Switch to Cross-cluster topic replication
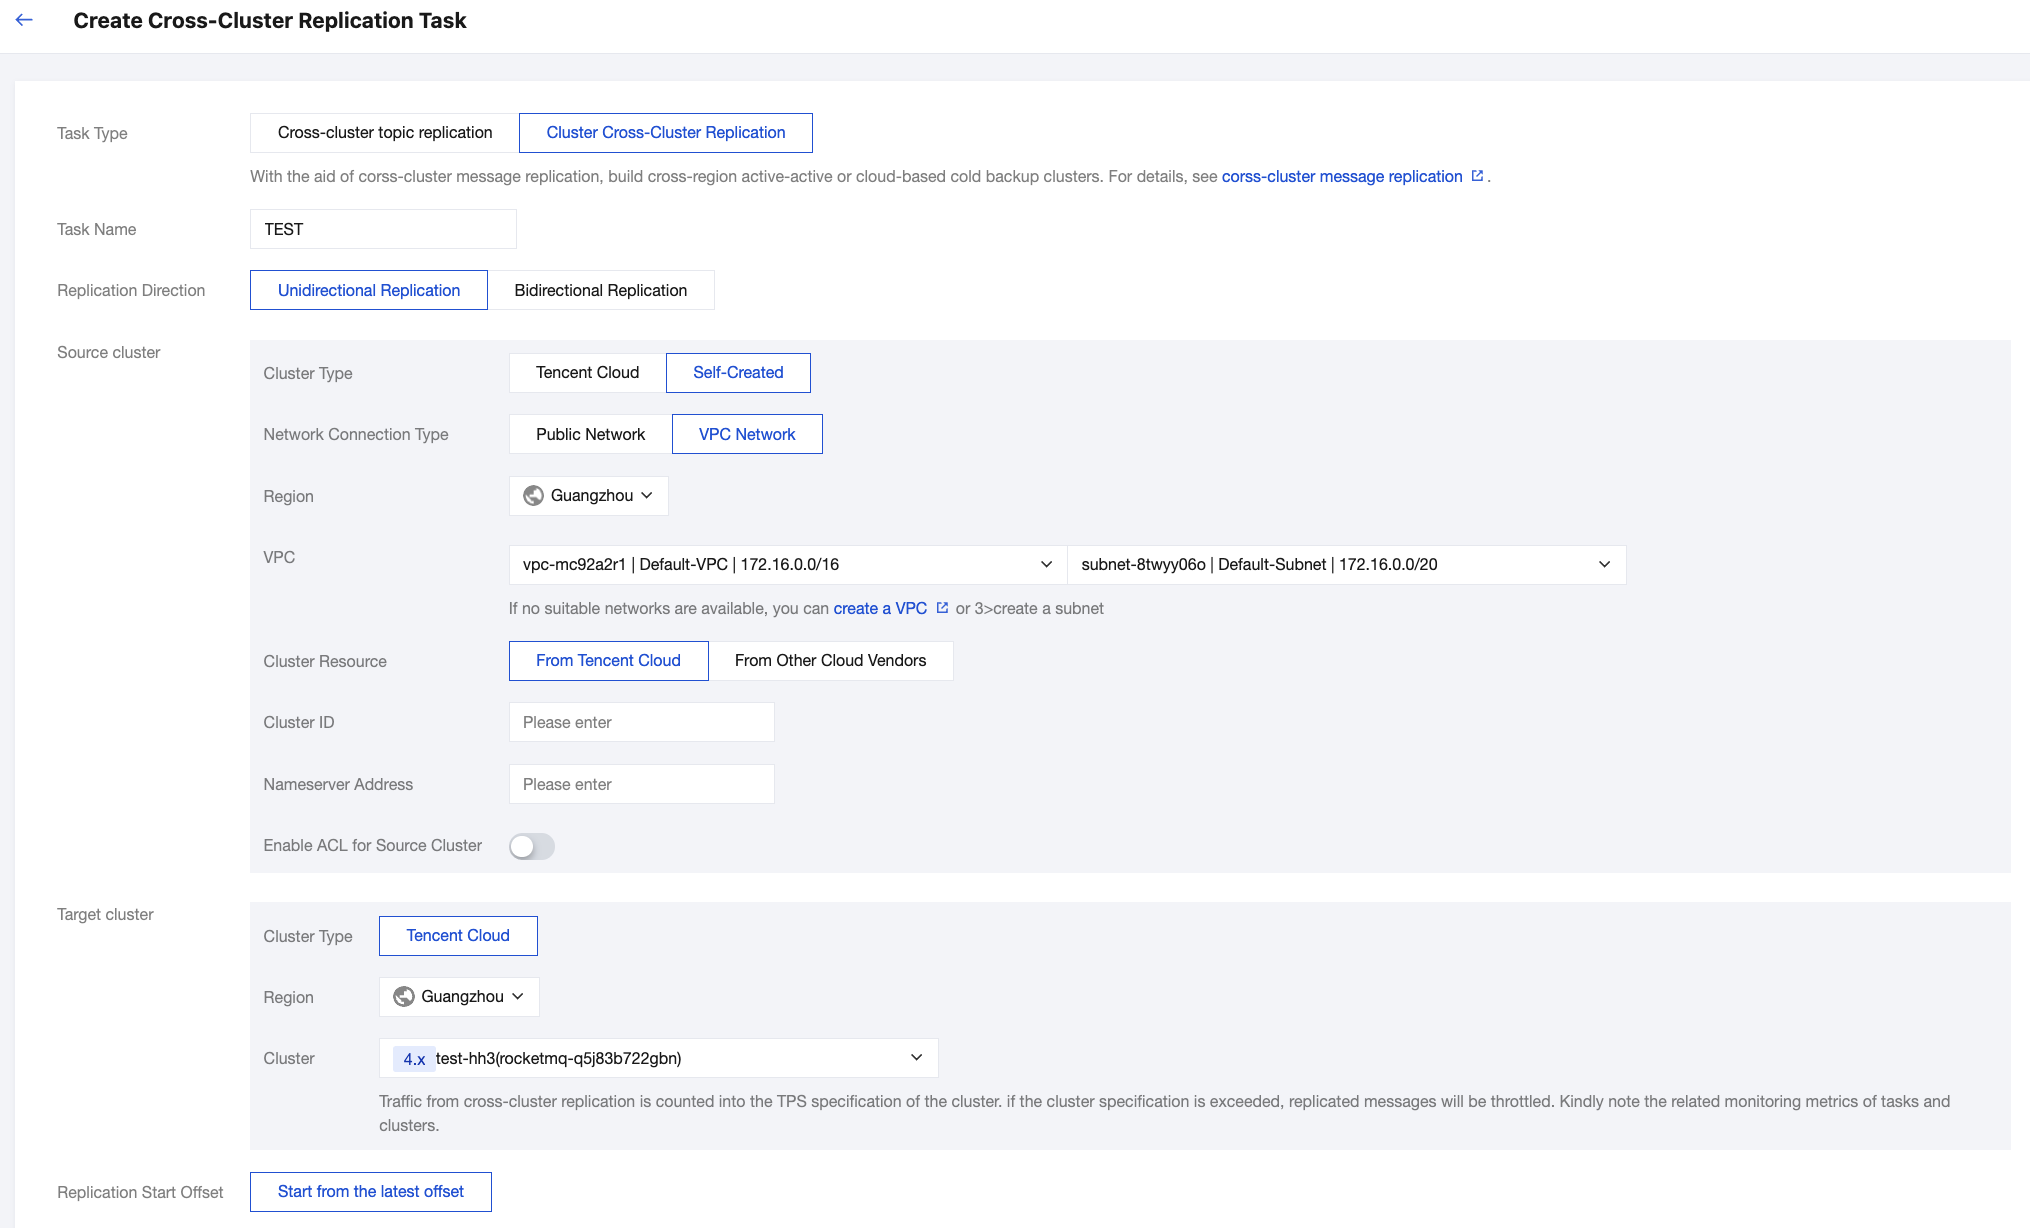This screenshot has height=1228, width=2030. point(385,133)
